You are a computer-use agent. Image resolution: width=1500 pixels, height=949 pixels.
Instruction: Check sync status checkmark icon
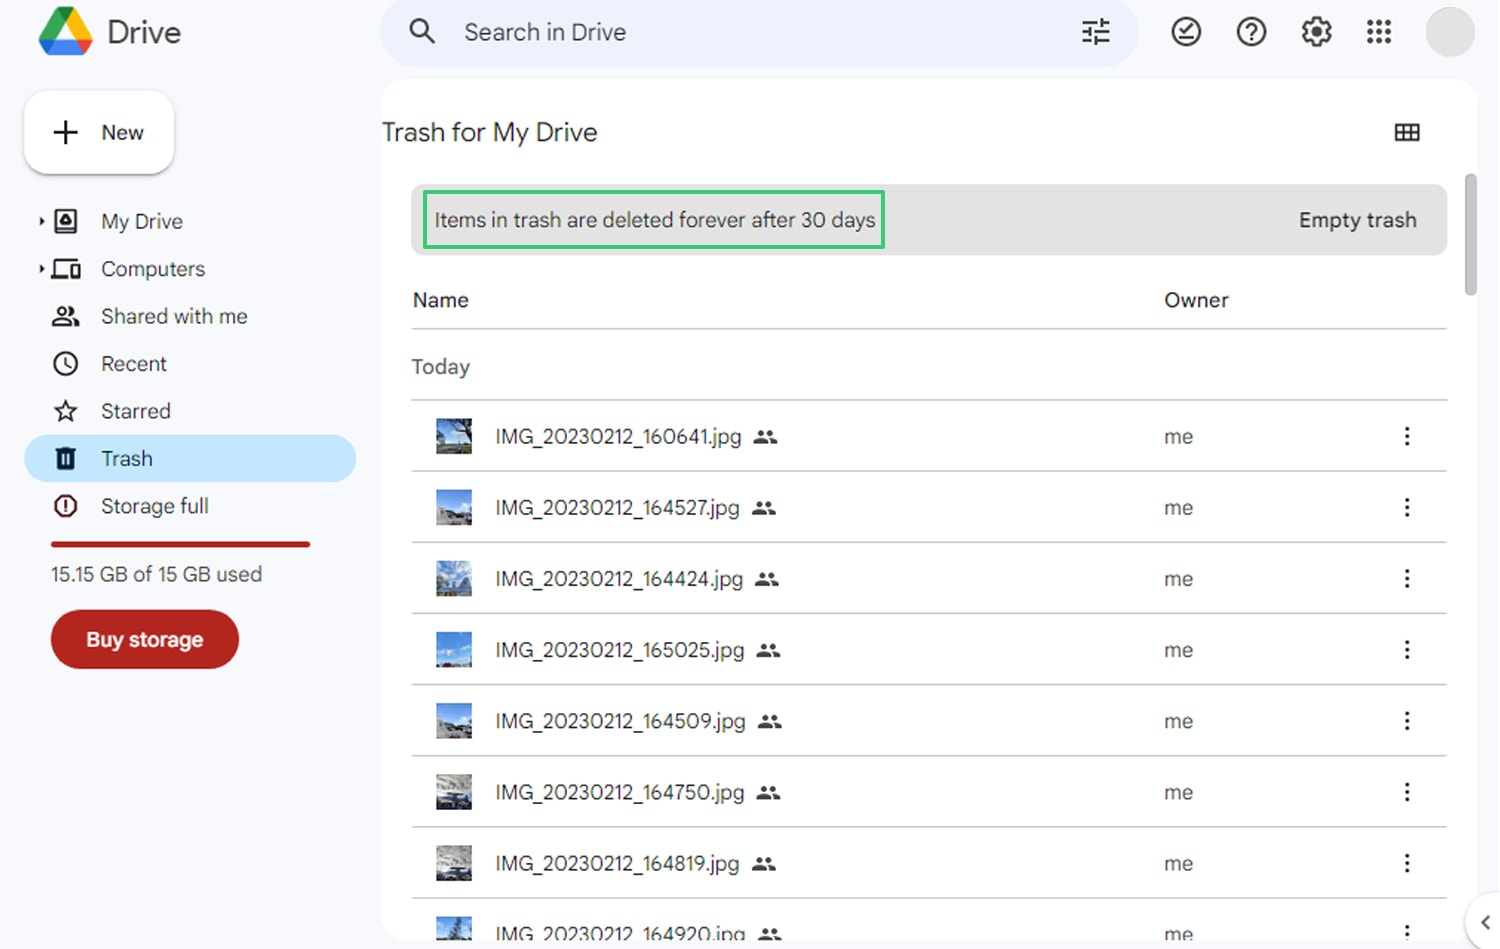tap(1185, 31)
